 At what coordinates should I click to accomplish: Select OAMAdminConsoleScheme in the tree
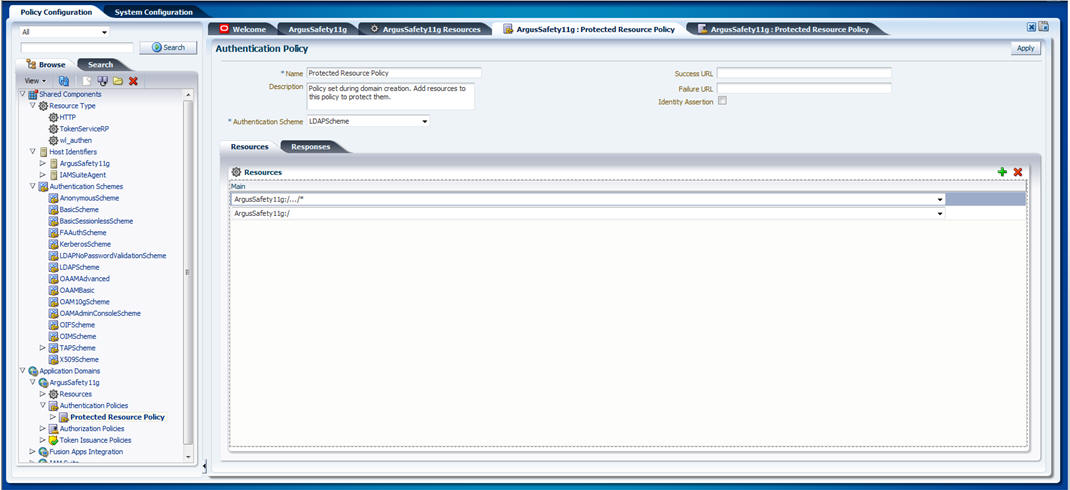[x=100, y=313]
